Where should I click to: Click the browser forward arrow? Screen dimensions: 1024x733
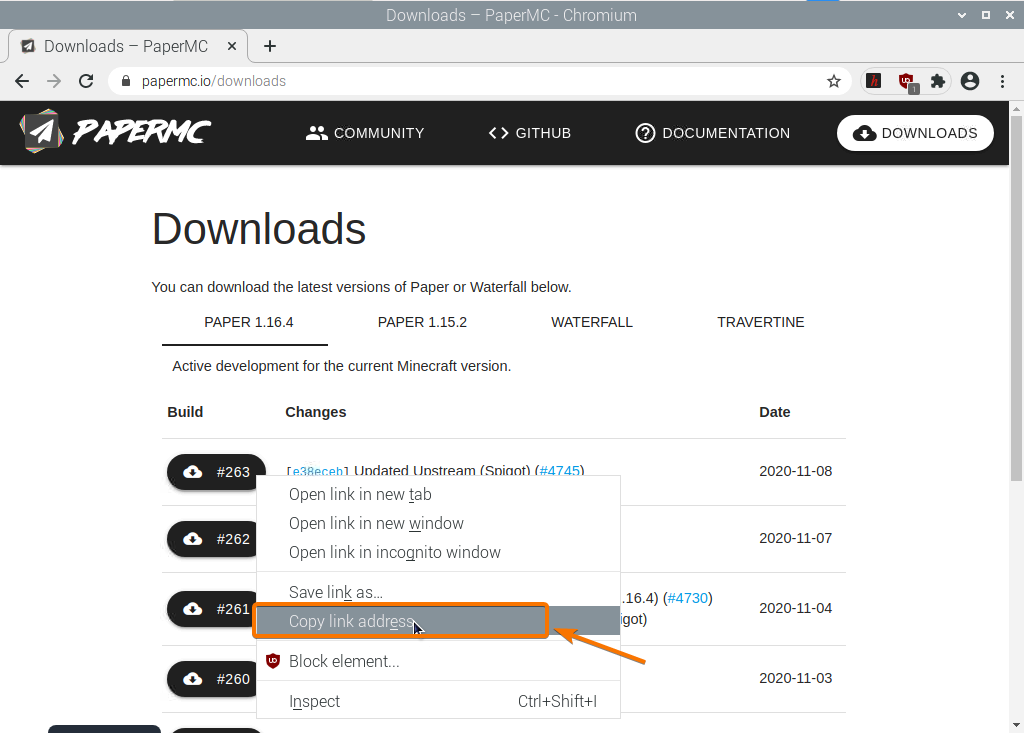(x=54, y=81)
